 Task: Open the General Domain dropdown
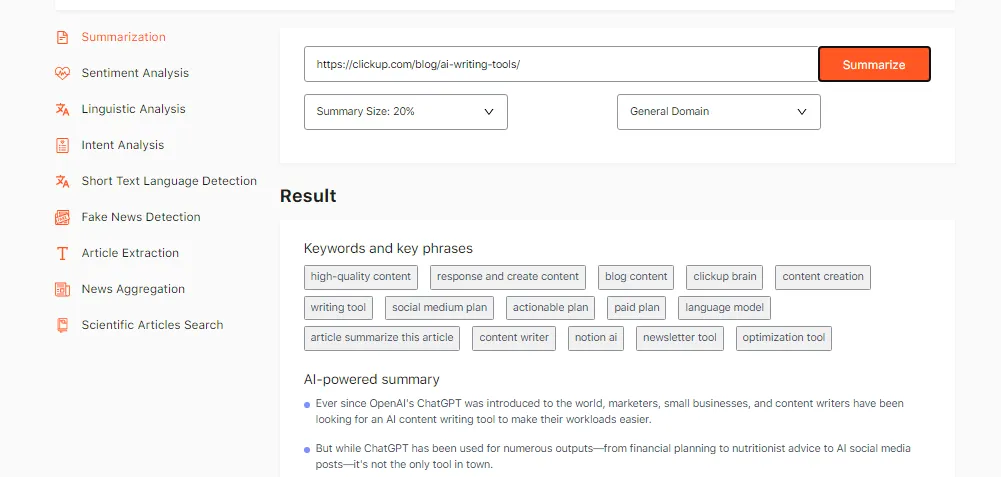(718, 112)
